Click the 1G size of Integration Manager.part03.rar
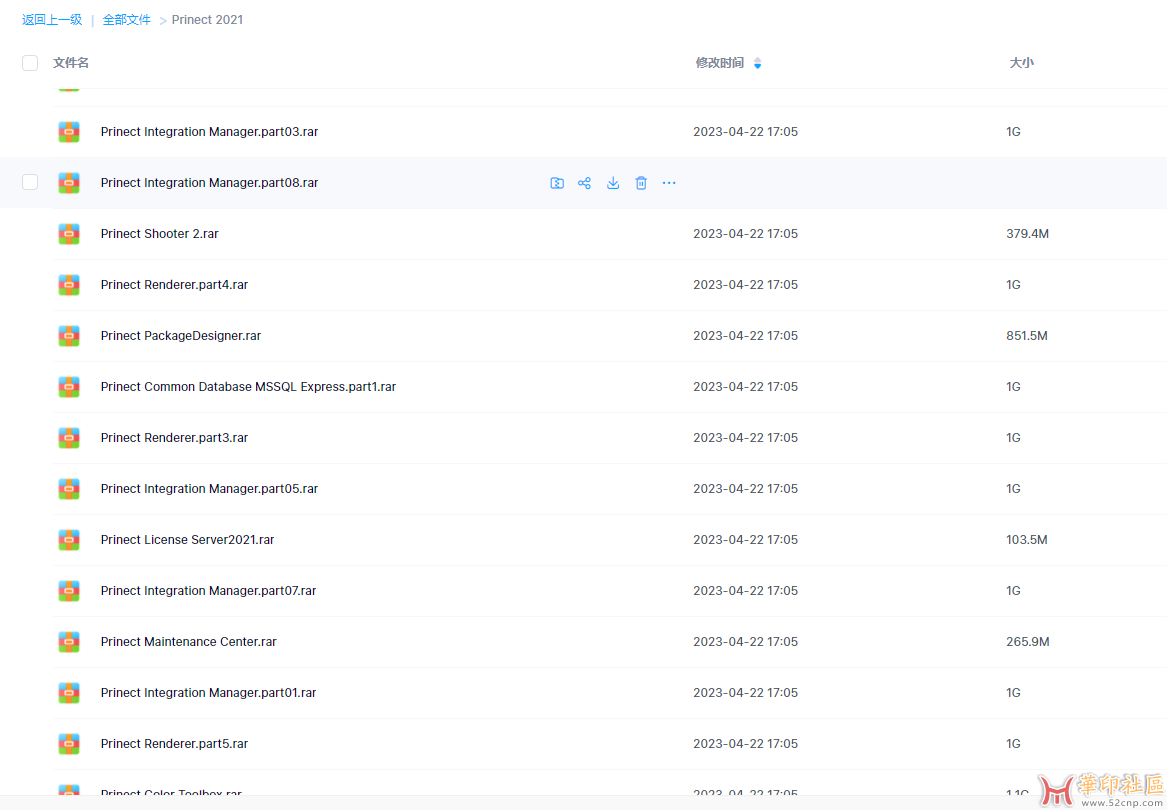 (x=1013, y=132)
